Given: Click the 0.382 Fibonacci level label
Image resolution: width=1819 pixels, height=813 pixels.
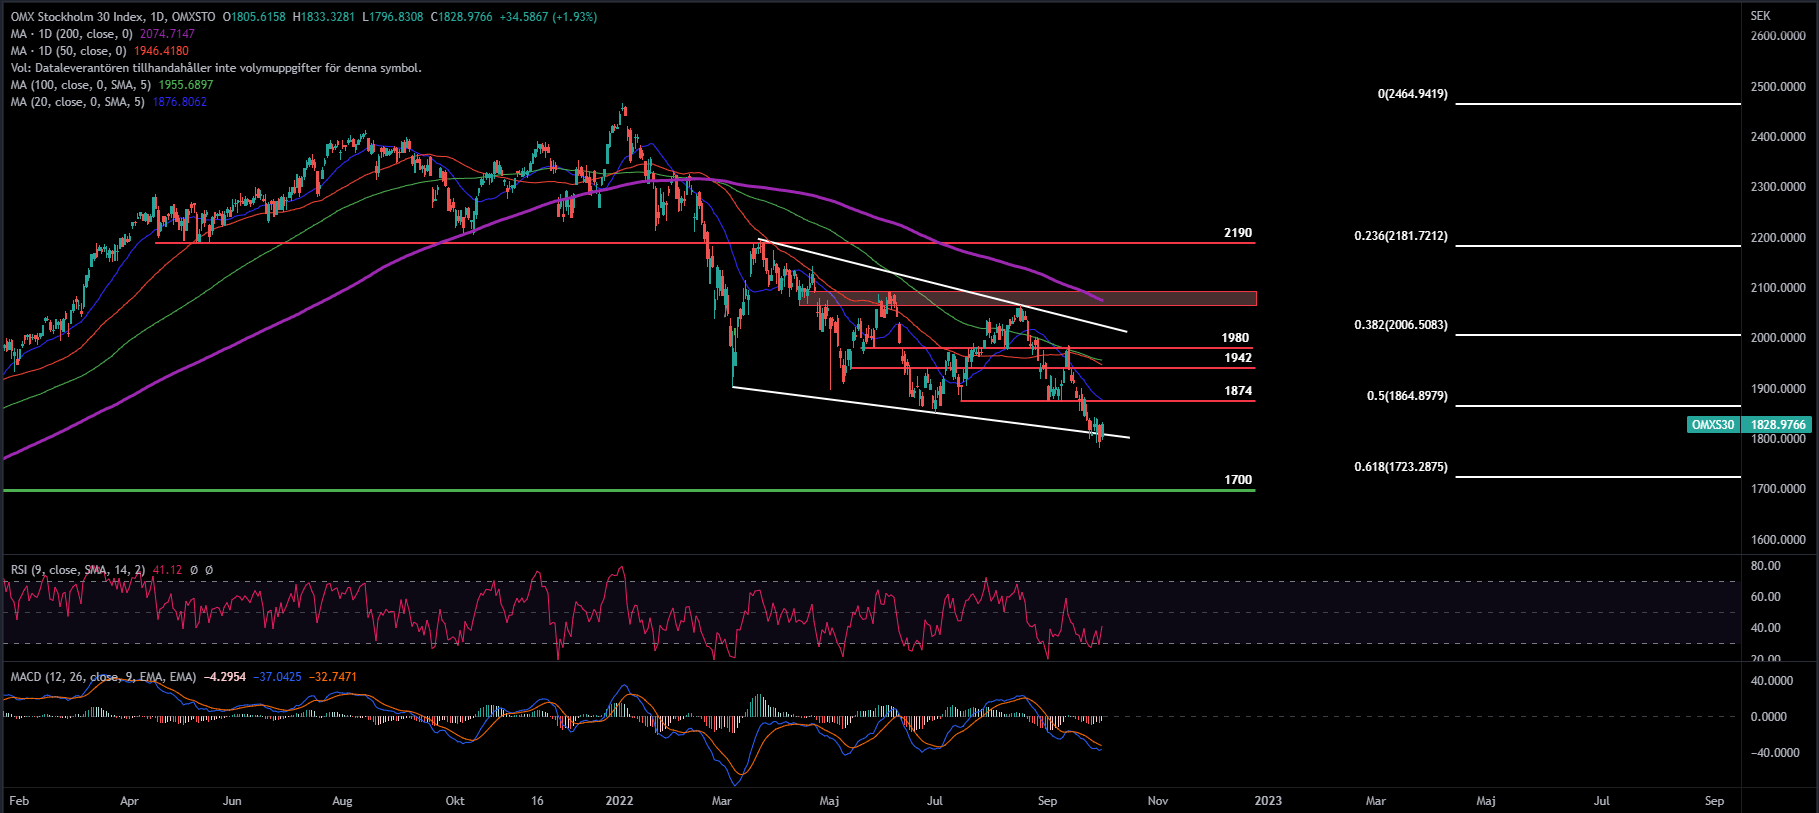Looking at the screenshot, I should (1400, 325).
